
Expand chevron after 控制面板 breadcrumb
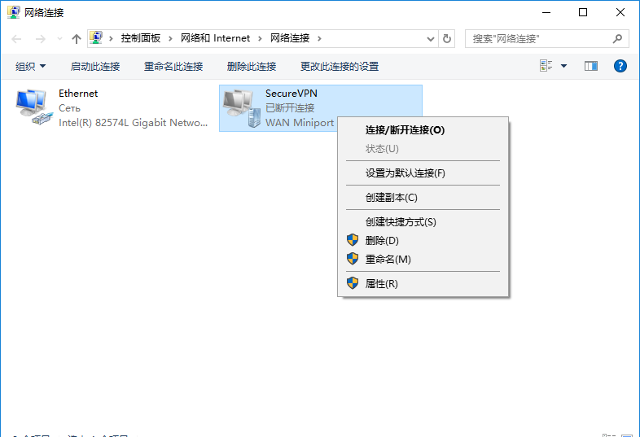tap(170, 39)
